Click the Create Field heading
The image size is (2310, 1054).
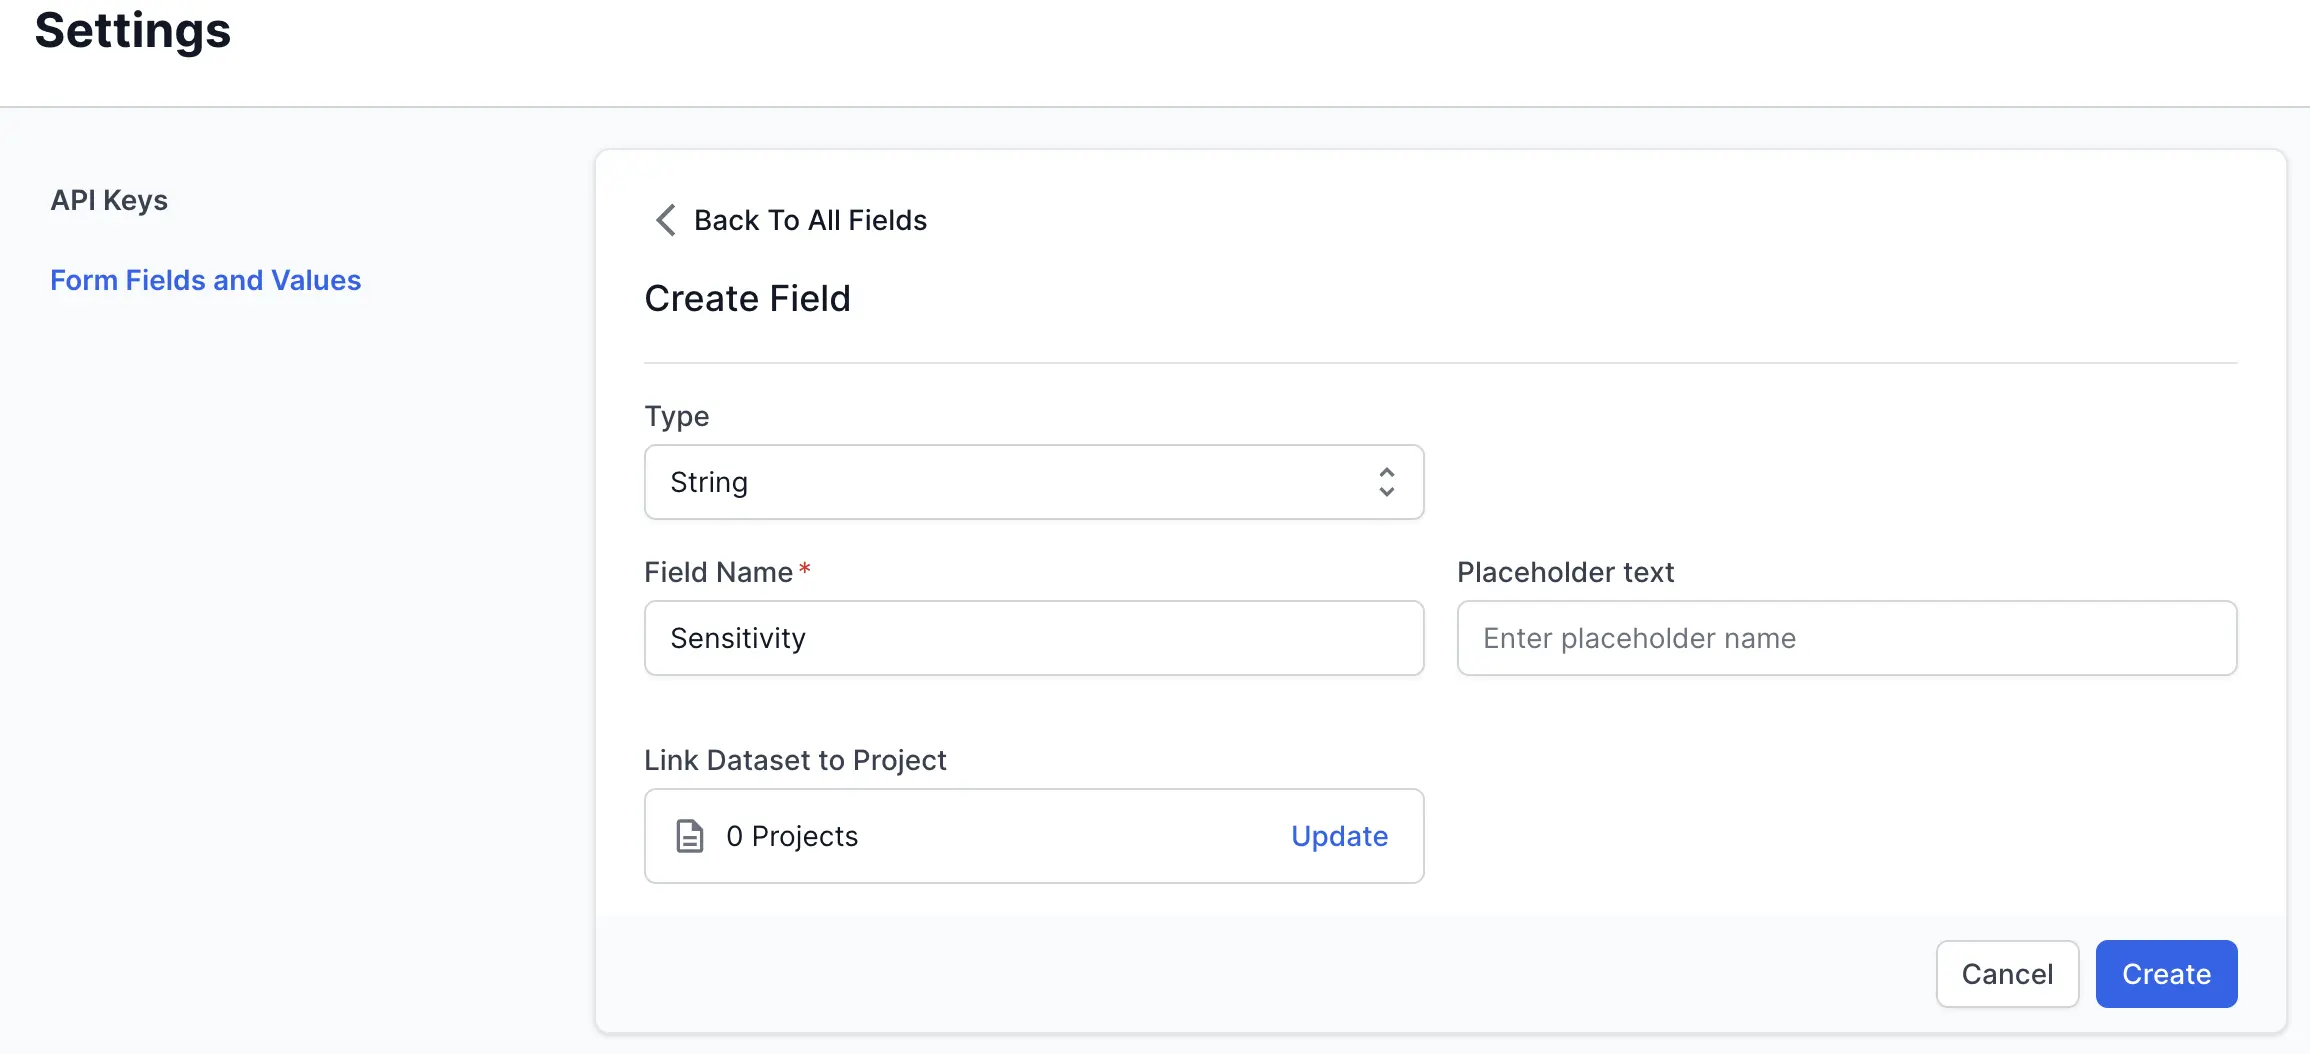(747, 298)
